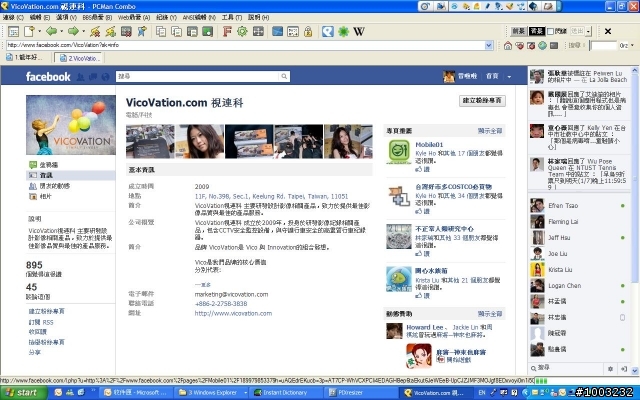Switch to PDresizer in taskbar
This screenshot has width=640, height=400.
coord(361,393)
